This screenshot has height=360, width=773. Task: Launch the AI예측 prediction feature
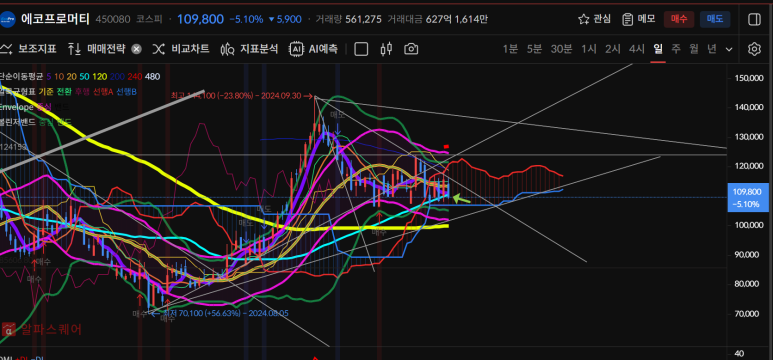pos(314,49)
